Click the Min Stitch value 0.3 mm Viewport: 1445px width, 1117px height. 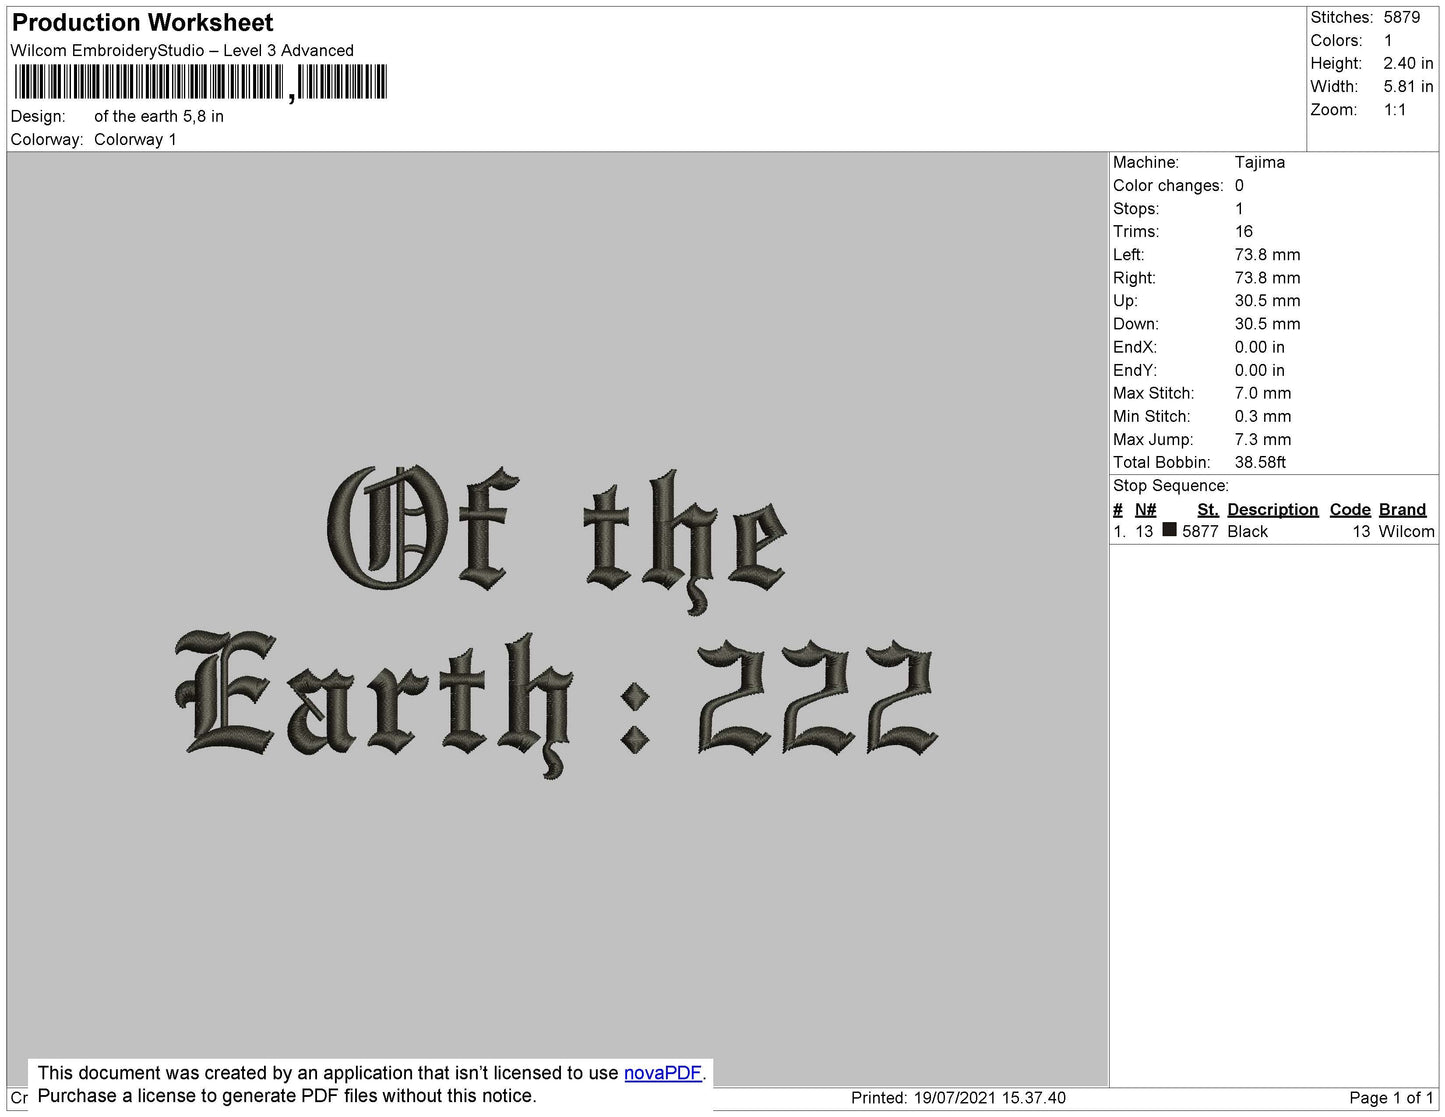click(1262, 416)
